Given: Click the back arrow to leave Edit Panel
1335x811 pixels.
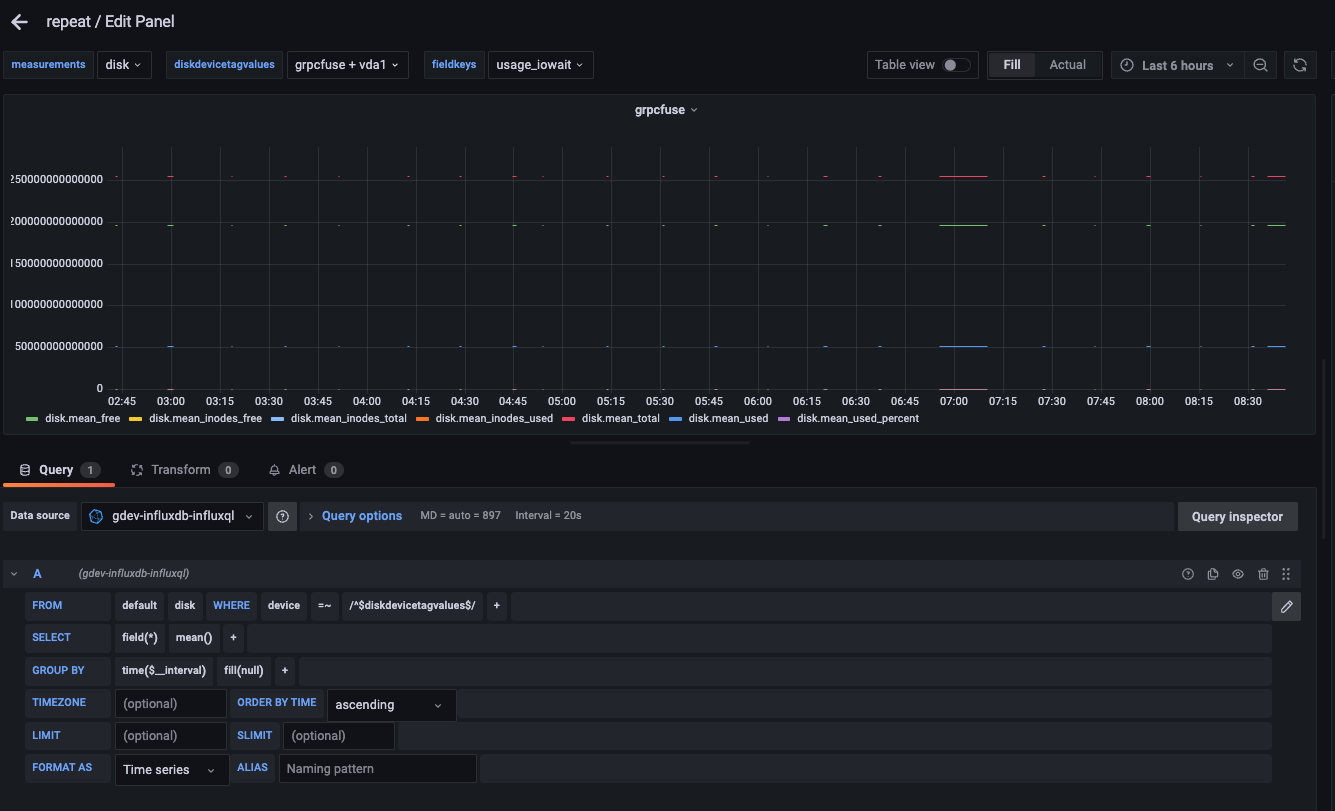Looking at the screenshot, I should (19, 21).
